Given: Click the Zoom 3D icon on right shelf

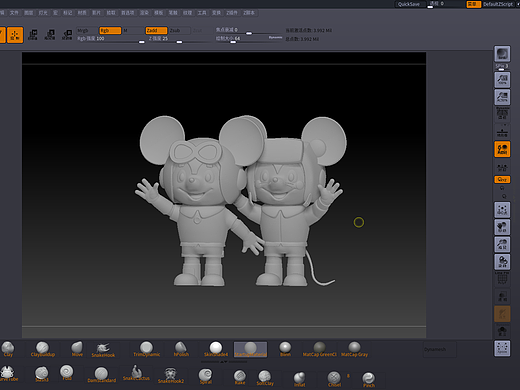Looking at the screenshot, I should pyautogui.click(x=502, y=245).
